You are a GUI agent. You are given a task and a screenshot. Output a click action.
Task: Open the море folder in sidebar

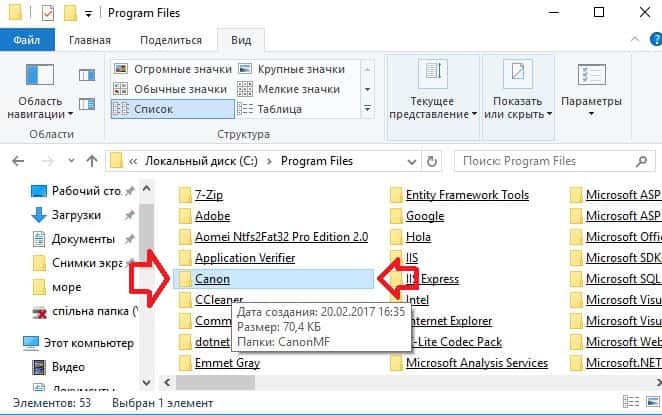pos(57,288)
